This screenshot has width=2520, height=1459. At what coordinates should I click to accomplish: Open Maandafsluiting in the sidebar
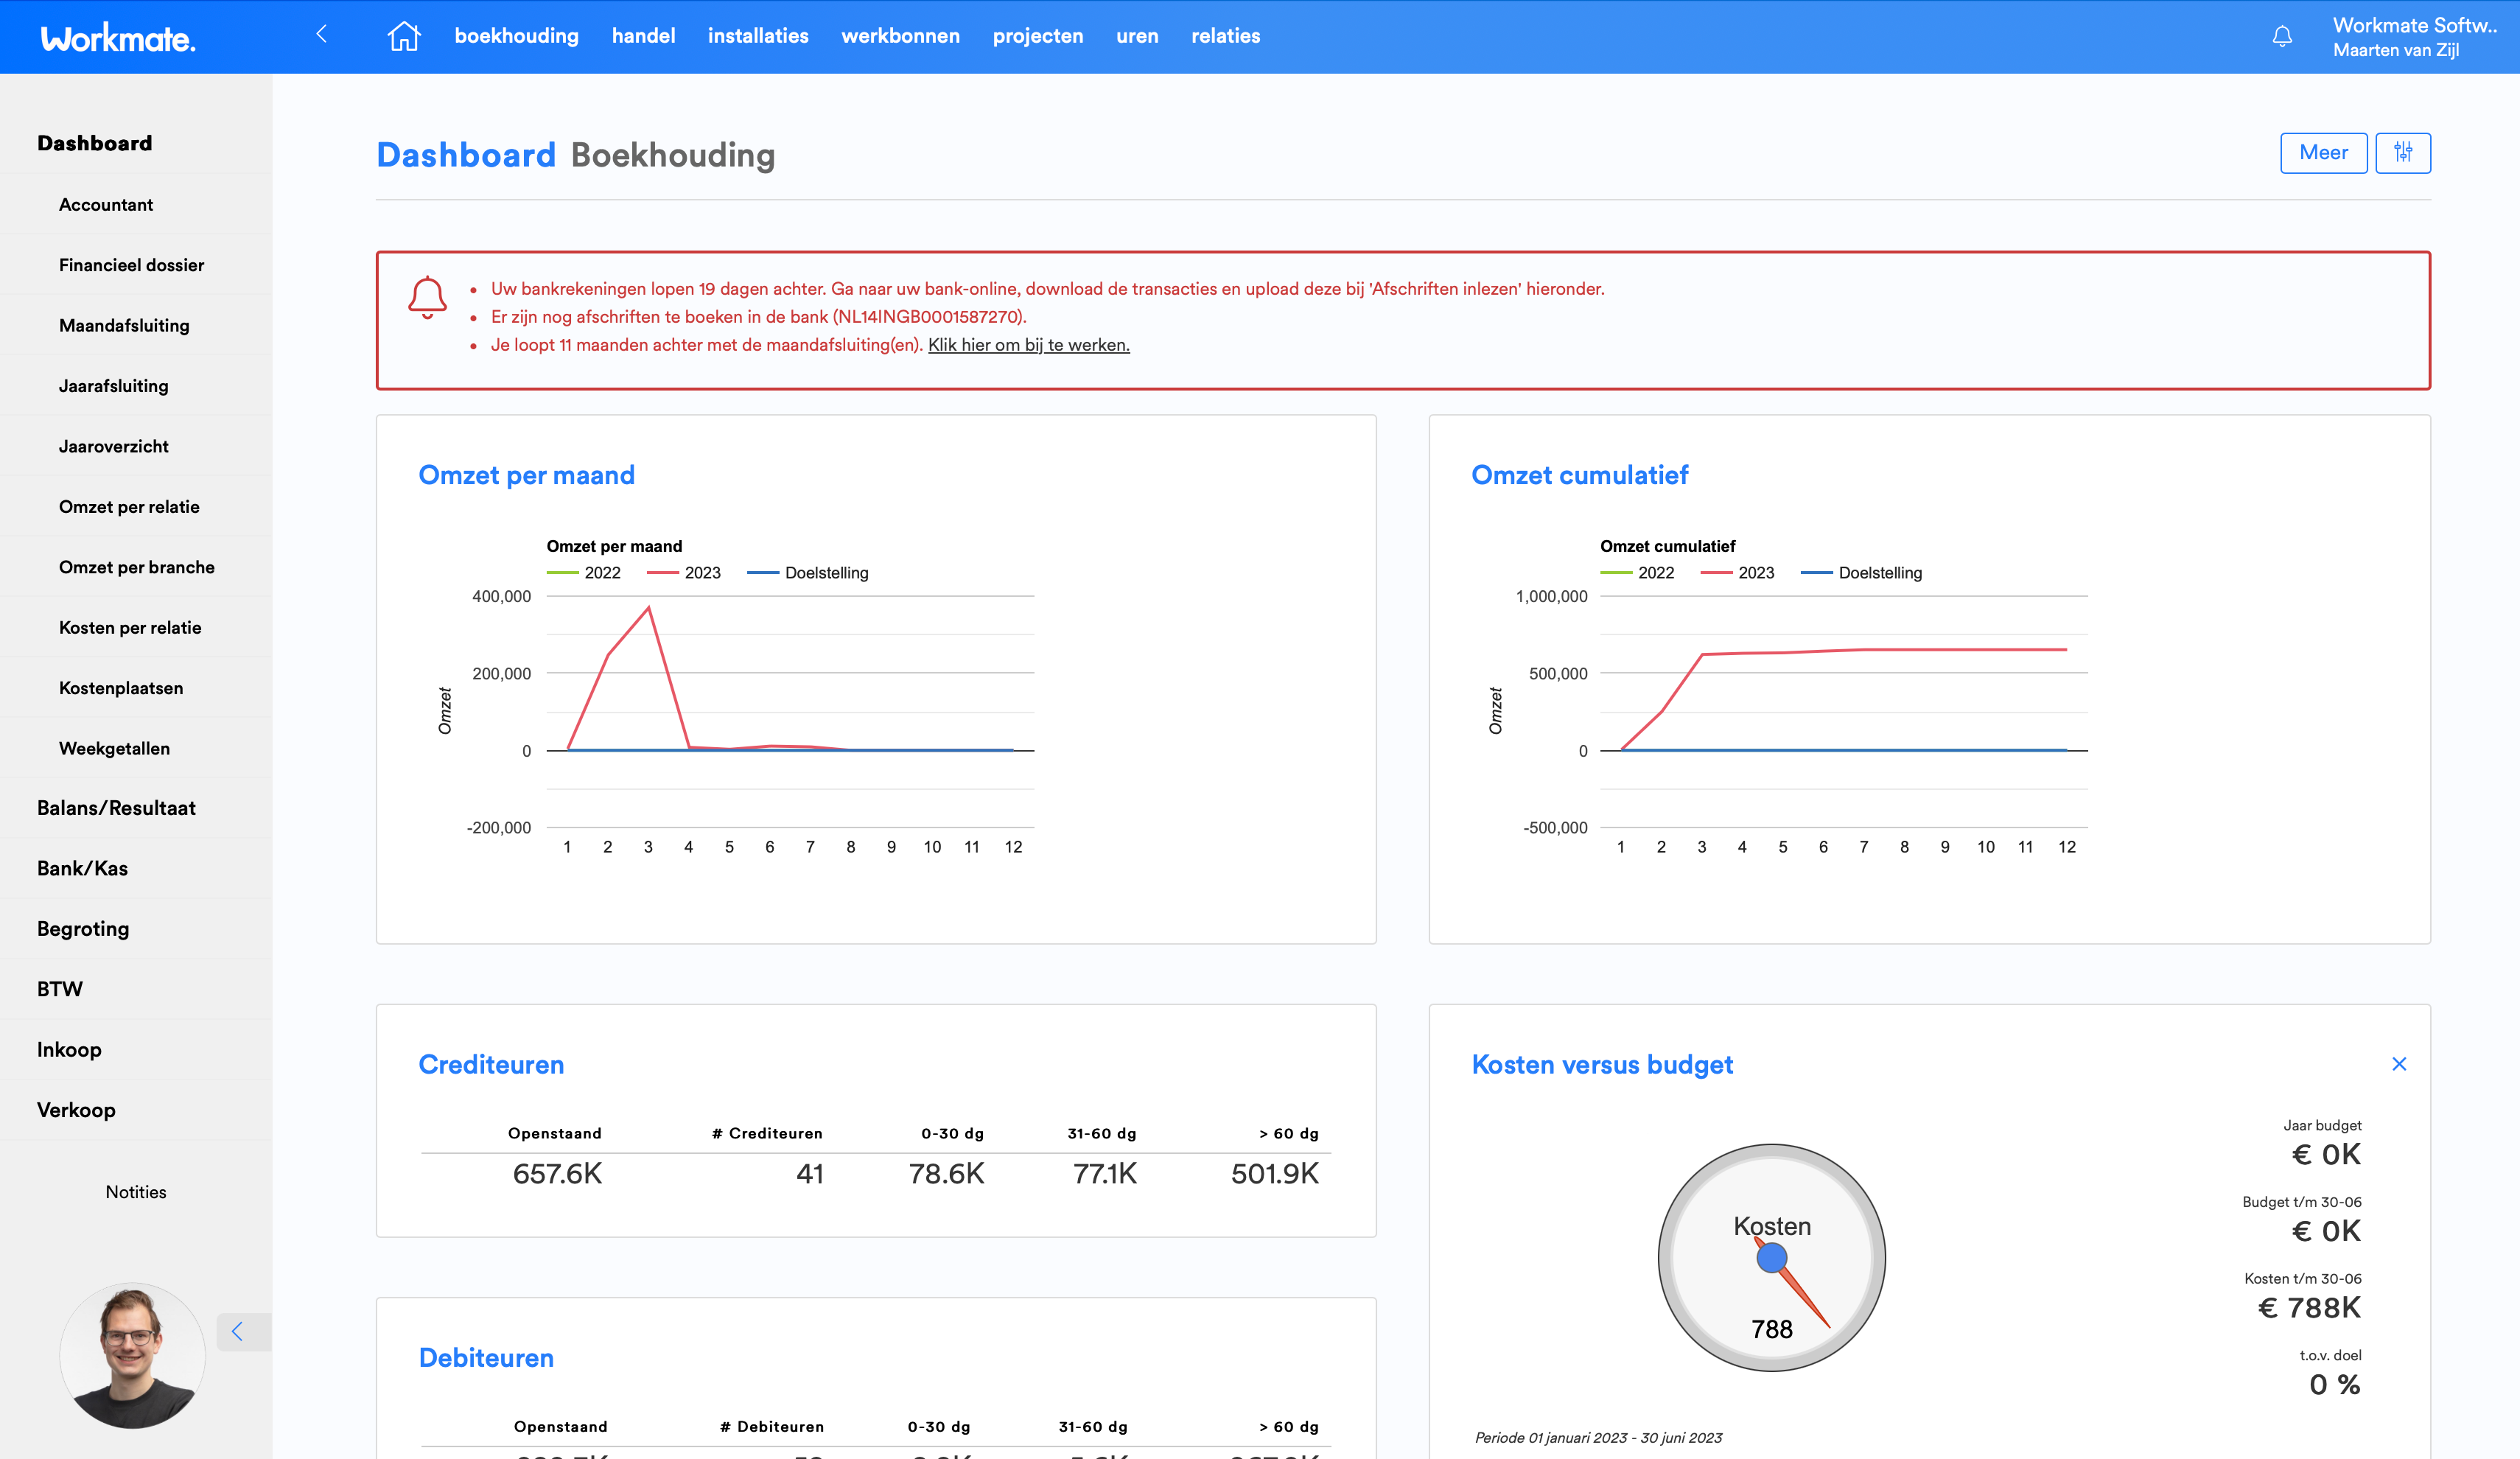pos(124,325)
